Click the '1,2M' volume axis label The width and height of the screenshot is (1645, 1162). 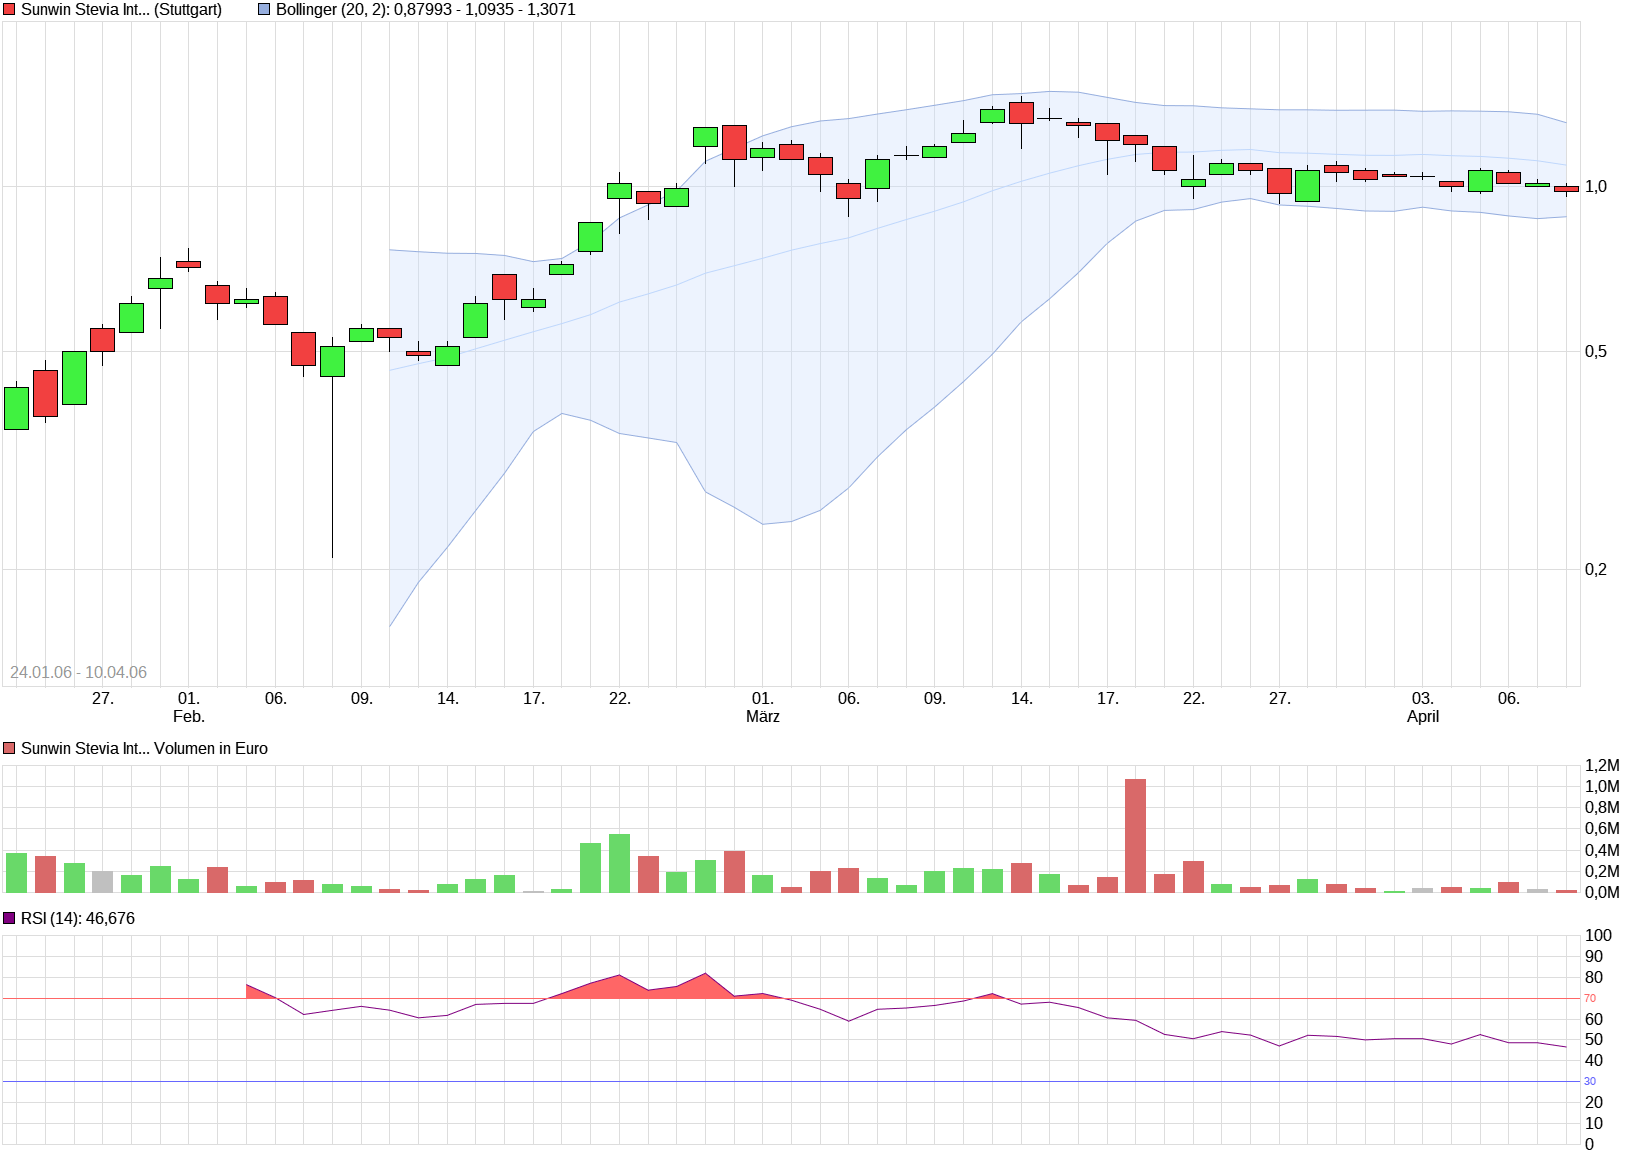(x=1602, y=766)
